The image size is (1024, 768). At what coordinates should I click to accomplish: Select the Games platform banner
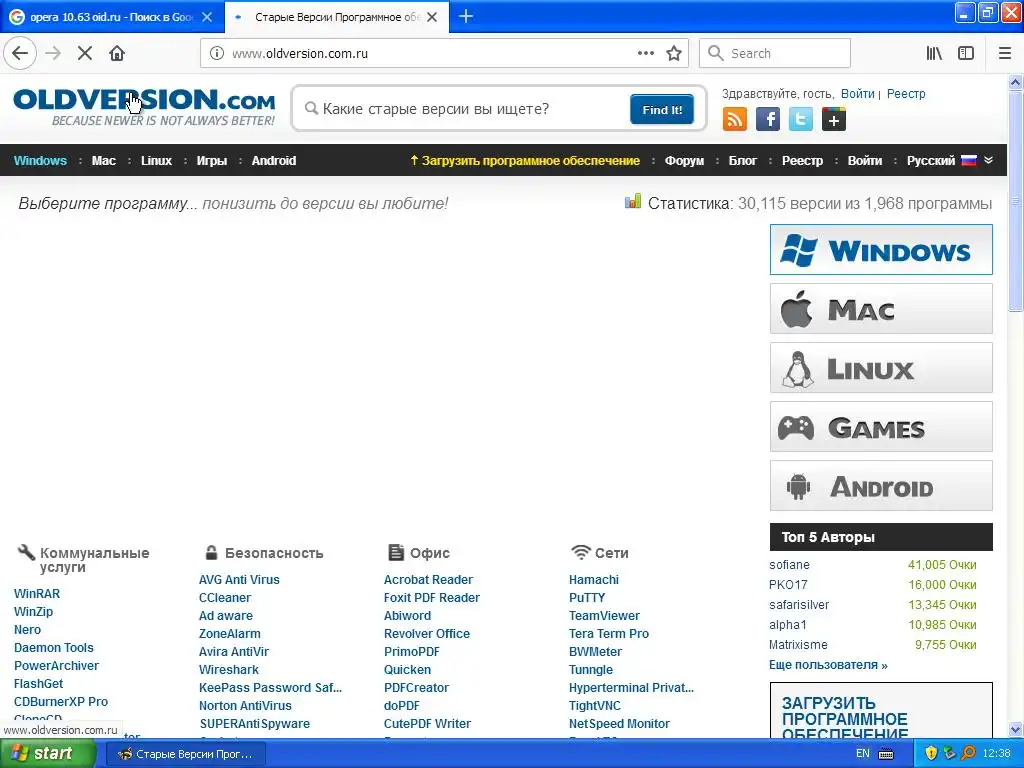tap(881, 427)
